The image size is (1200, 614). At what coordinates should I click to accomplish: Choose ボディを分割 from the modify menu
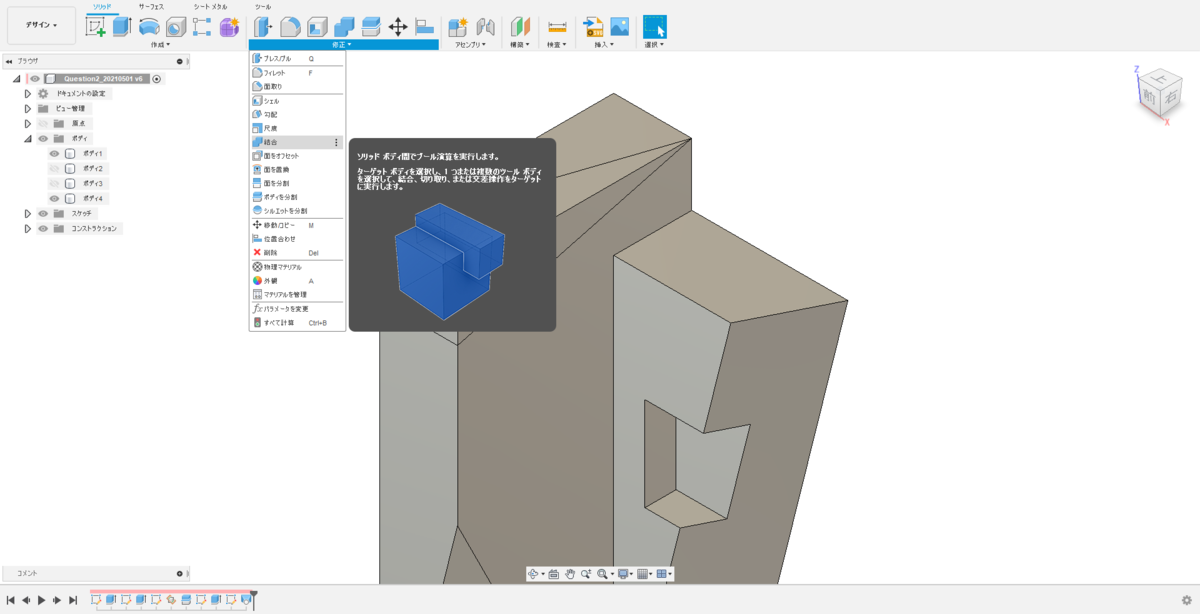click(x=297, y=197)
